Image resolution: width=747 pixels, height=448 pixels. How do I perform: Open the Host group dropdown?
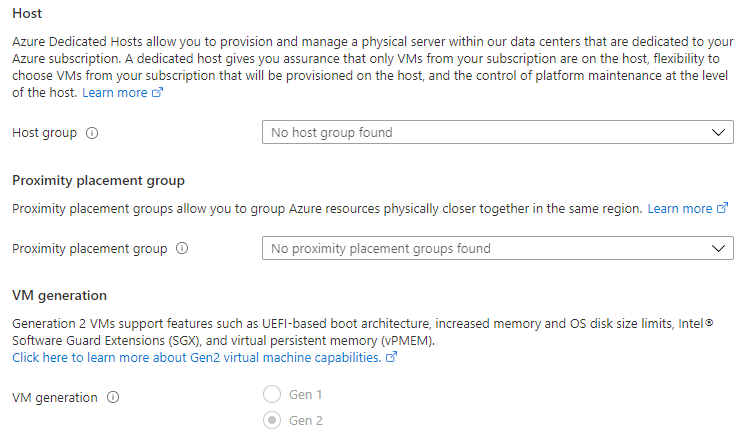(497, 132)
